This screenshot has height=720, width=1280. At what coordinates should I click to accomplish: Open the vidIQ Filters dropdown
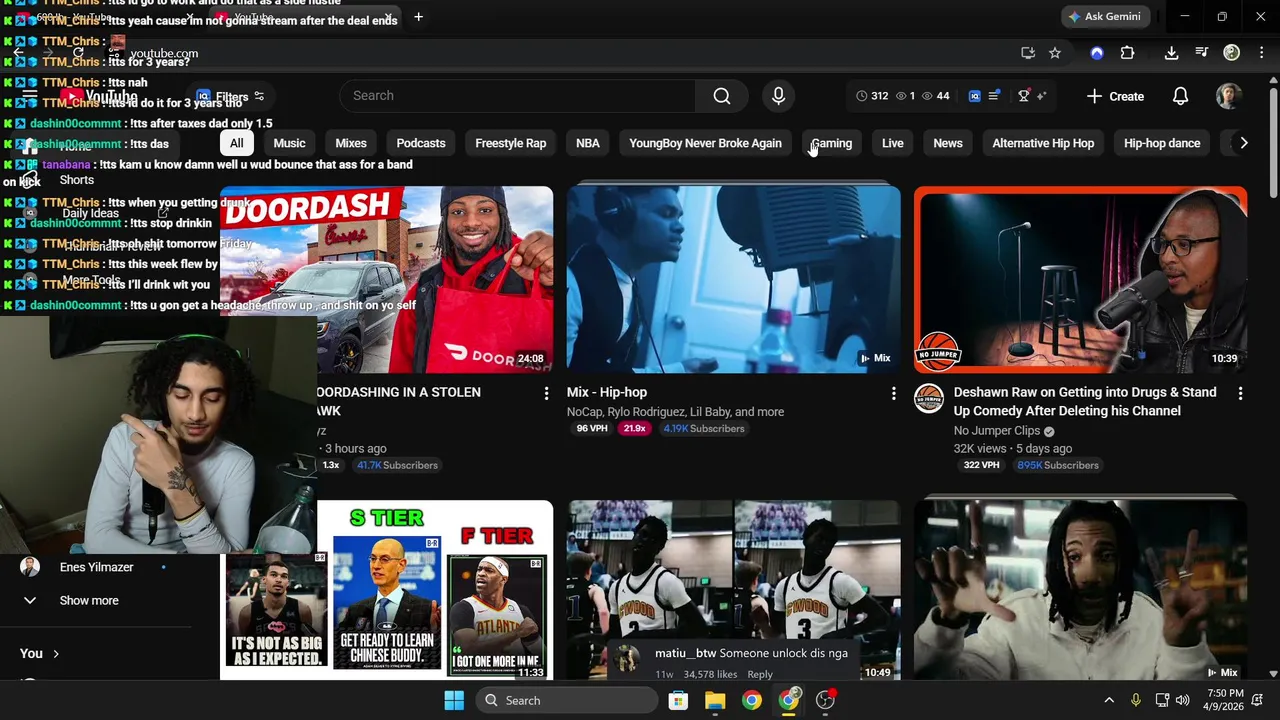pyautogui.click(x=231, y=97)
